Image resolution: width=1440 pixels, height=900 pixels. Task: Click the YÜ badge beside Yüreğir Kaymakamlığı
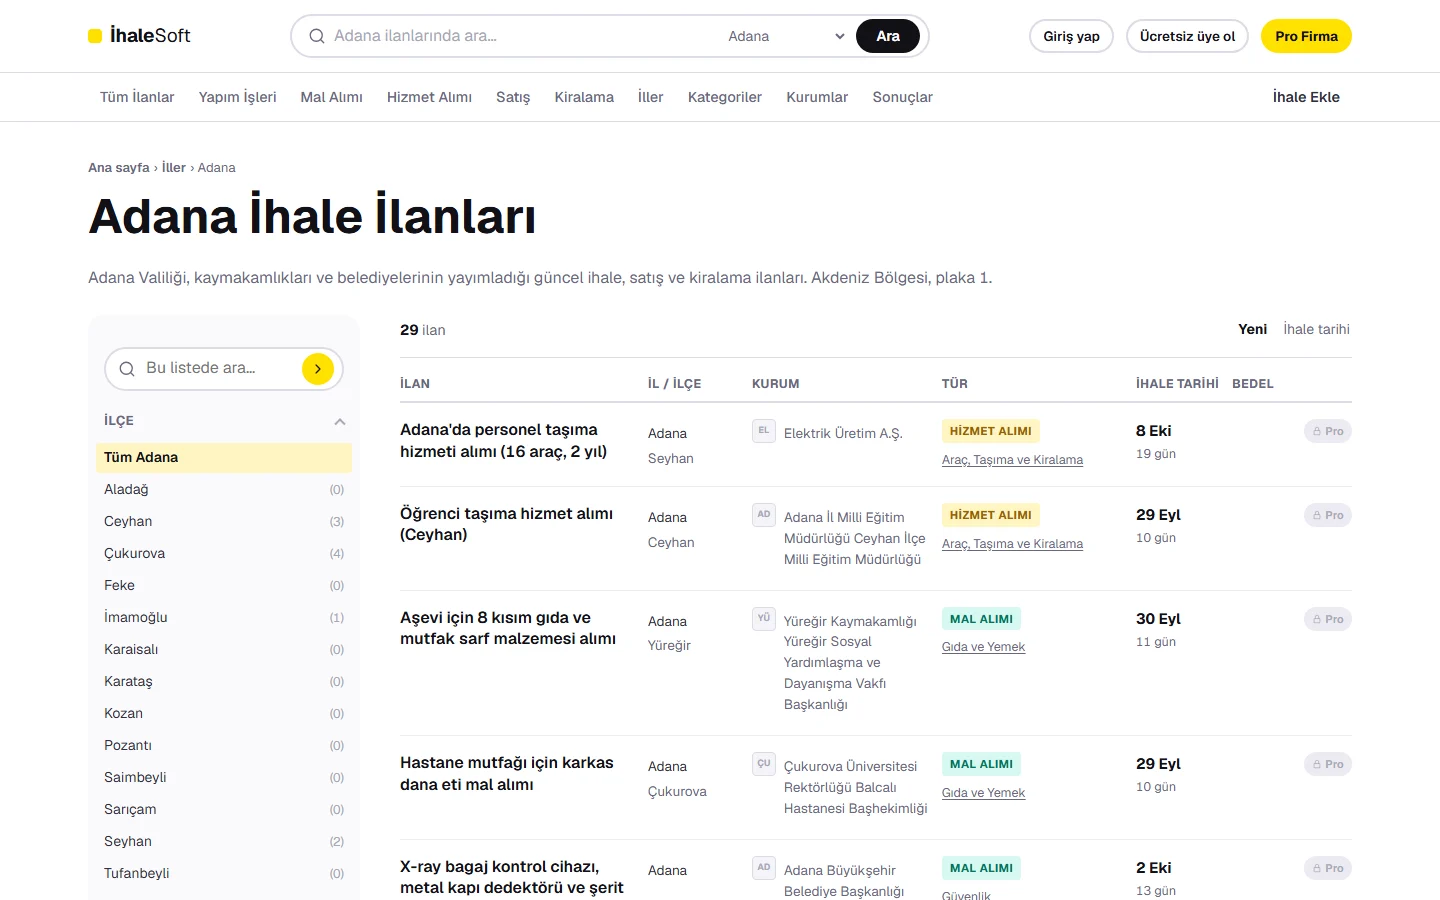click(764, 618)
